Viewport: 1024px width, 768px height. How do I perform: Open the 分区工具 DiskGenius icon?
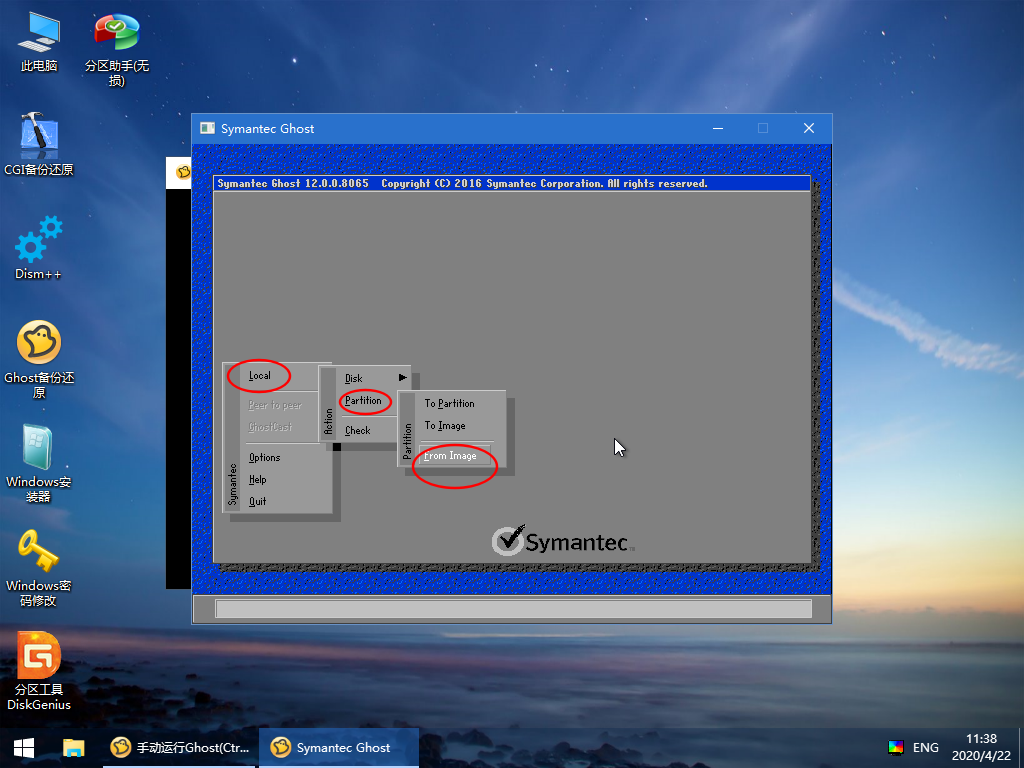[39, 671]
